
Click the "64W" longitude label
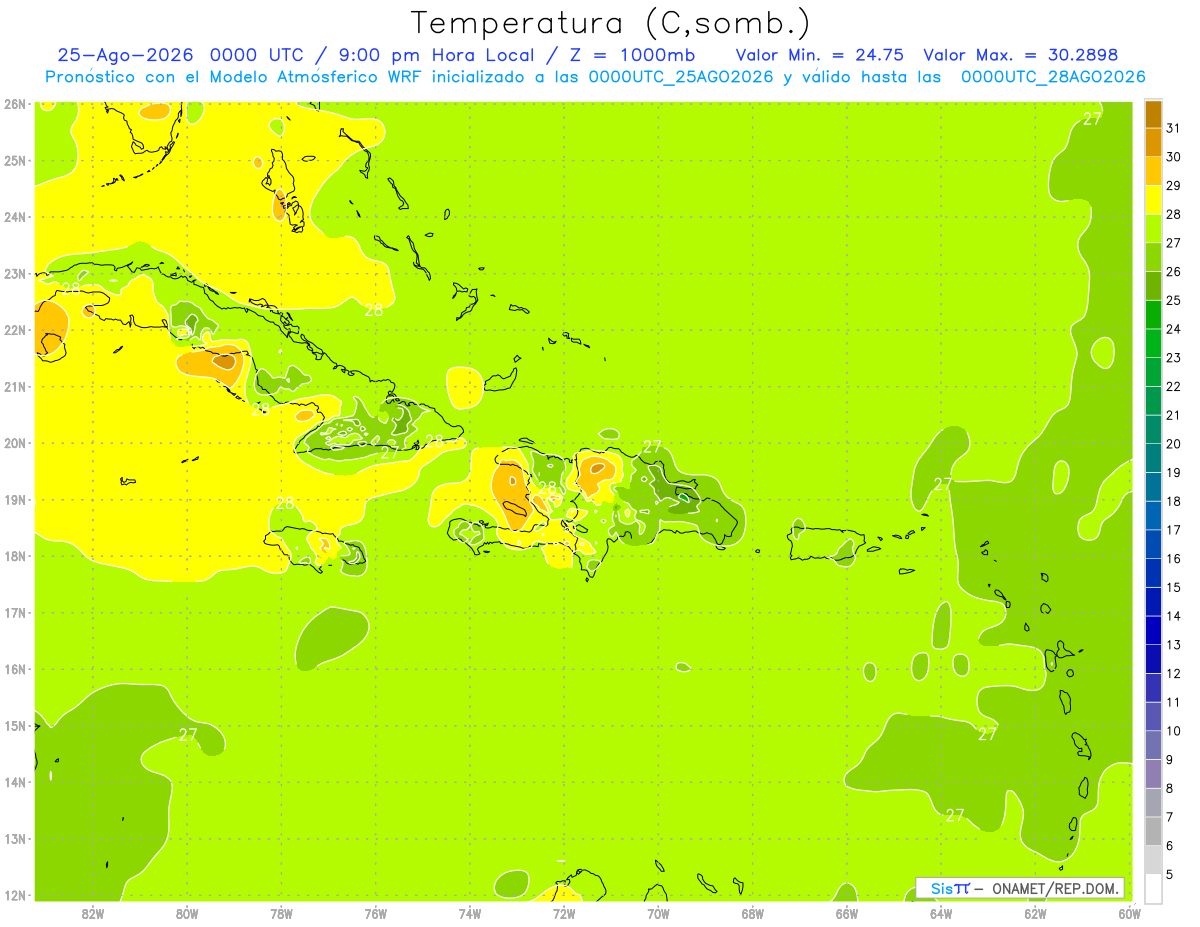(941, 913)
